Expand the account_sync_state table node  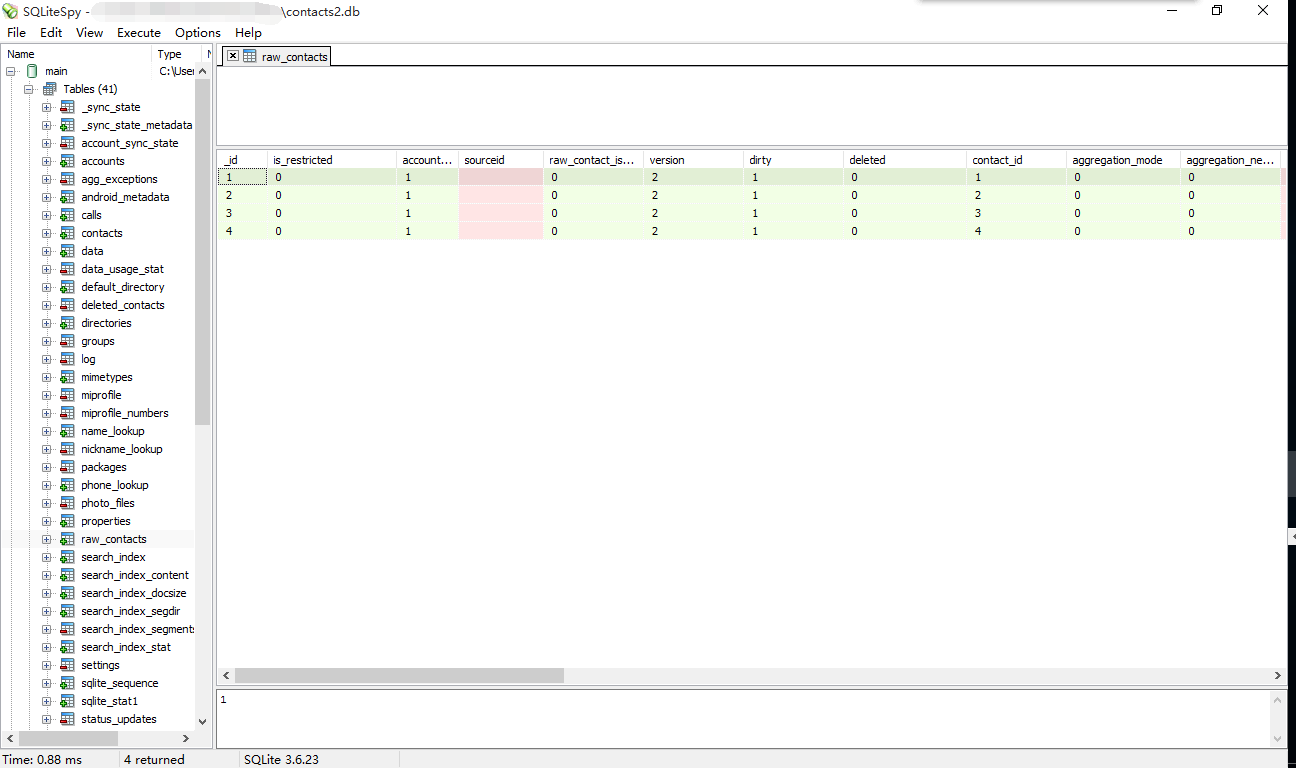coord(47,143)
